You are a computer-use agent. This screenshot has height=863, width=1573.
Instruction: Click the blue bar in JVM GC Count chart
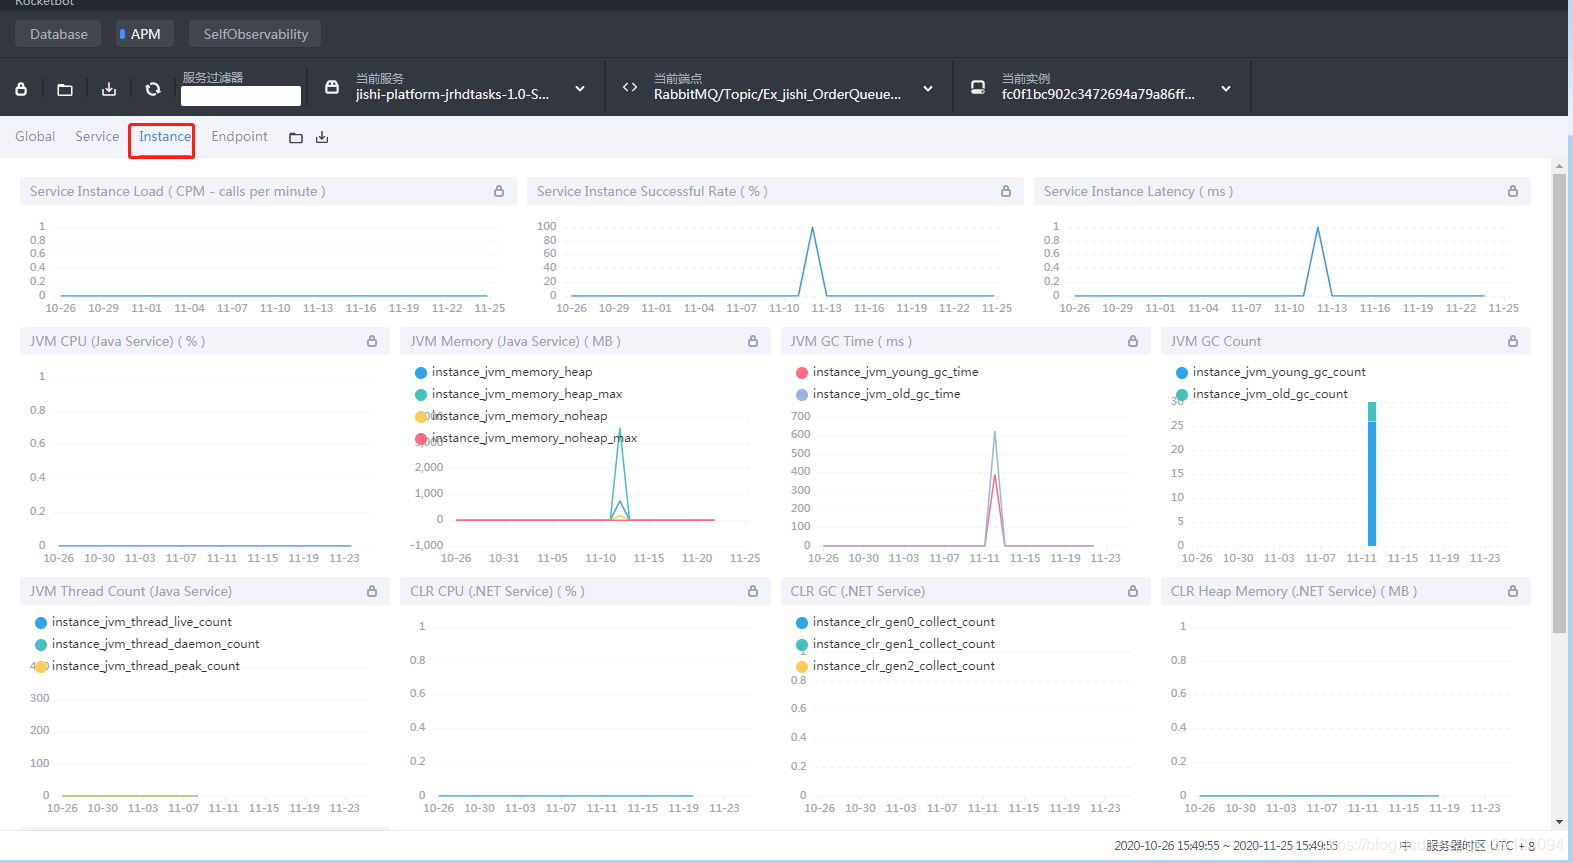(1372, 484)
